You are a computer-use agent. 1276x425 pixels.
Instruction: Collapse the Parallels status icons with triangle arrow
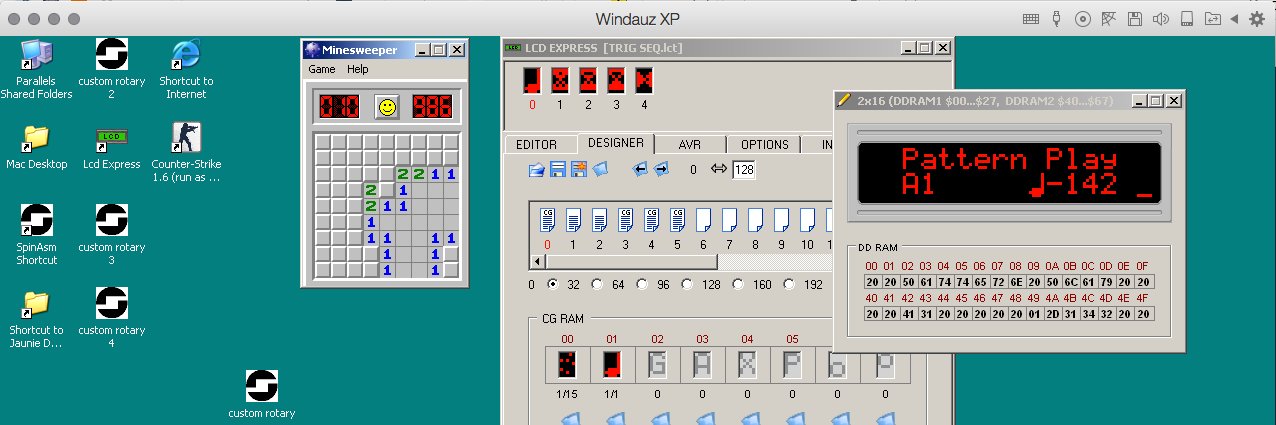pos(1234,19)
